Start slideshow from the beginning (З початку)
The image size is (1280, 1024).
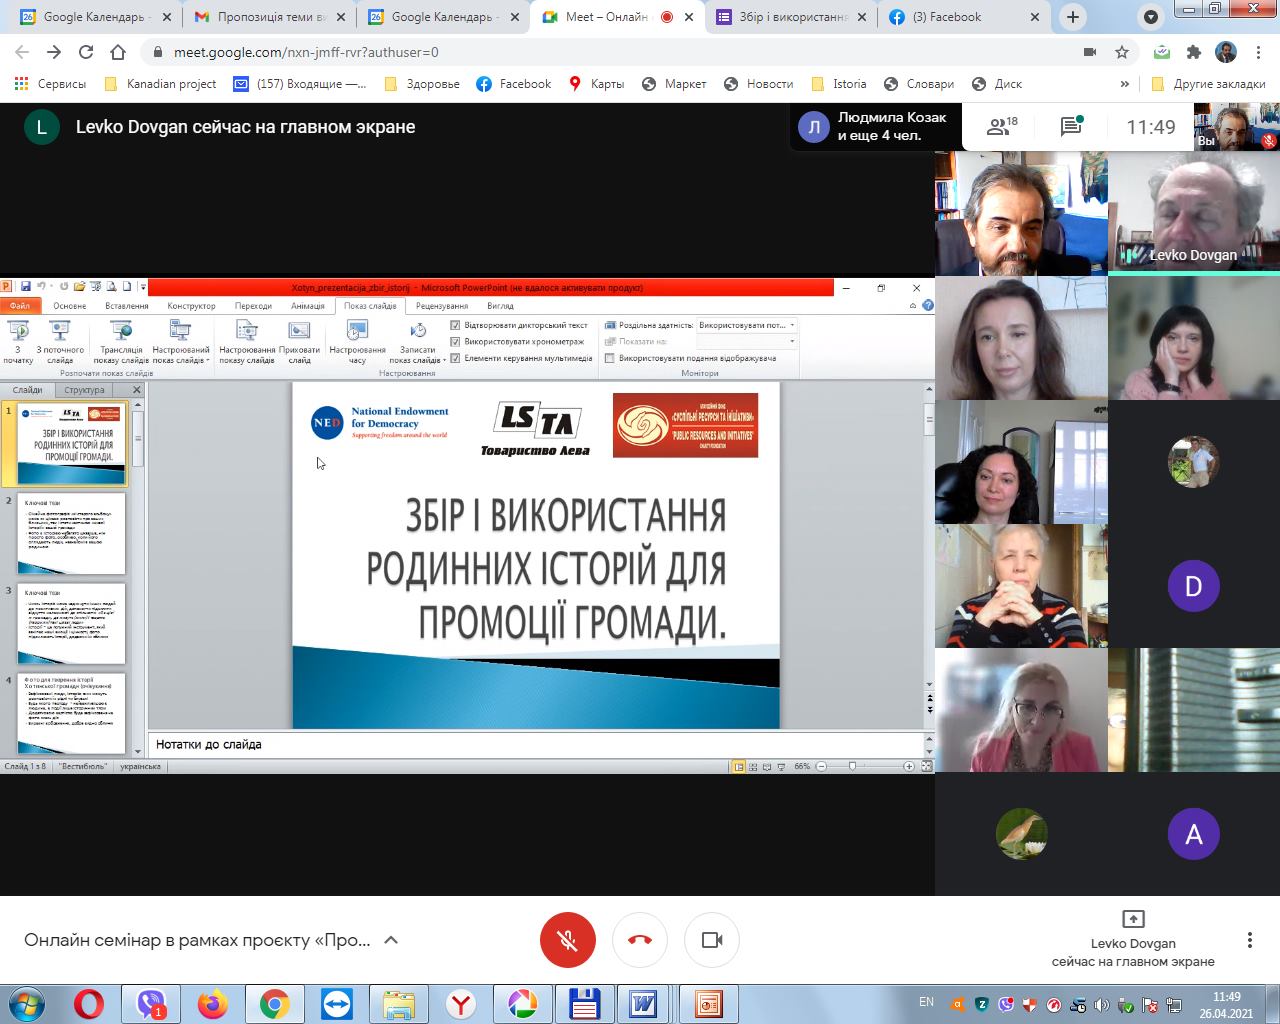(18, 342)
